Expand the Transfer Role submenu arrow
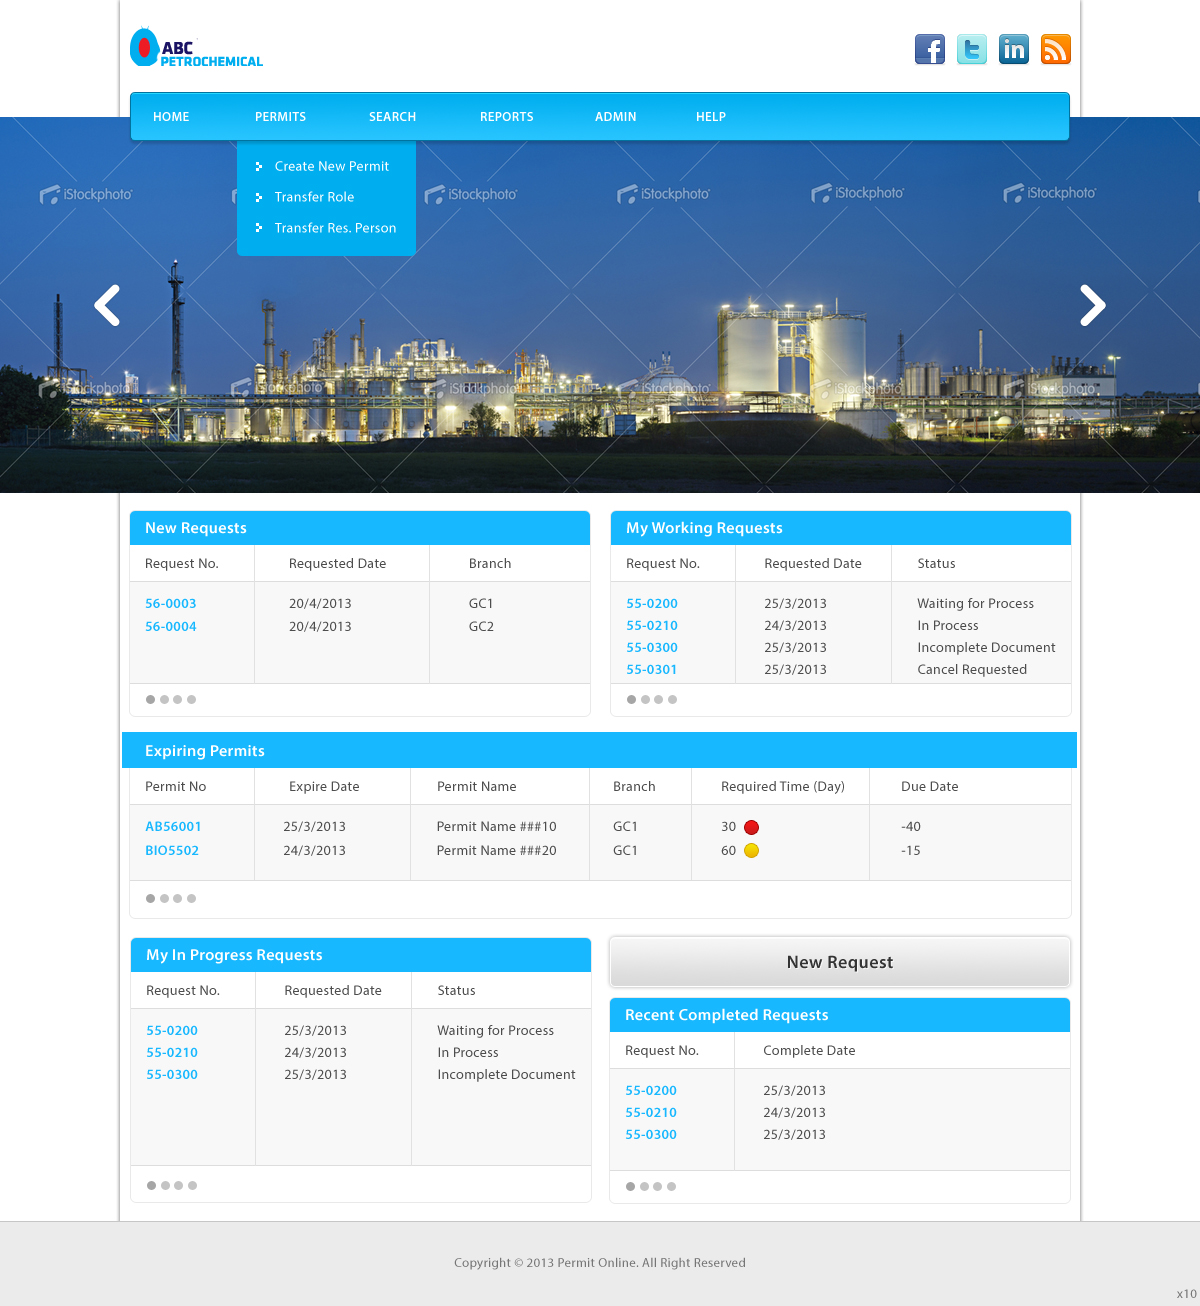 (x=260, y=197)
